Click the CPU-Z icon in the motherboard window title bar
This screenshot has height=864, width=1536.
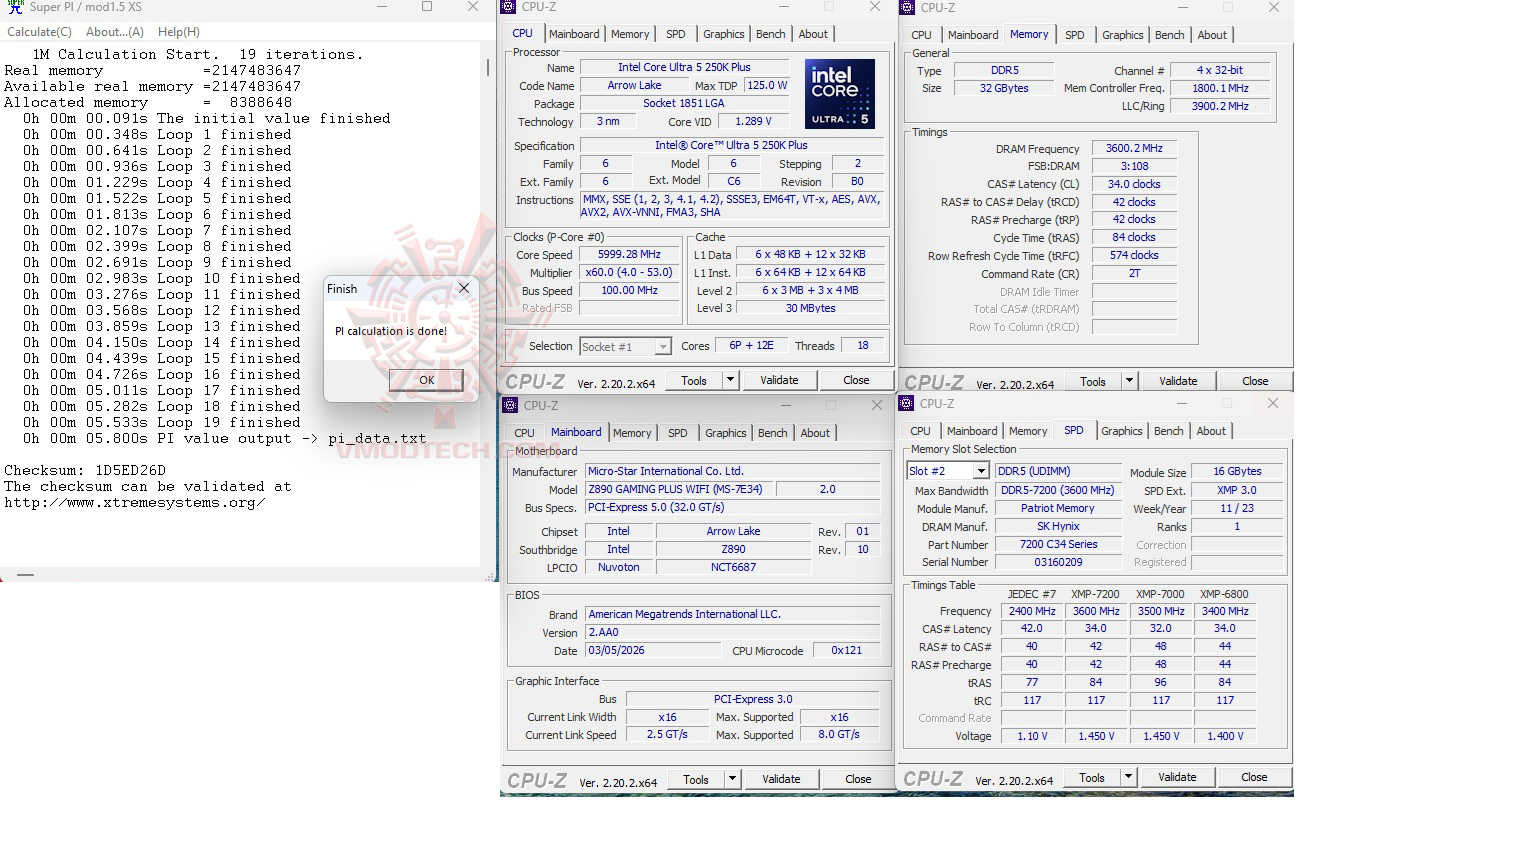point(510,405)
